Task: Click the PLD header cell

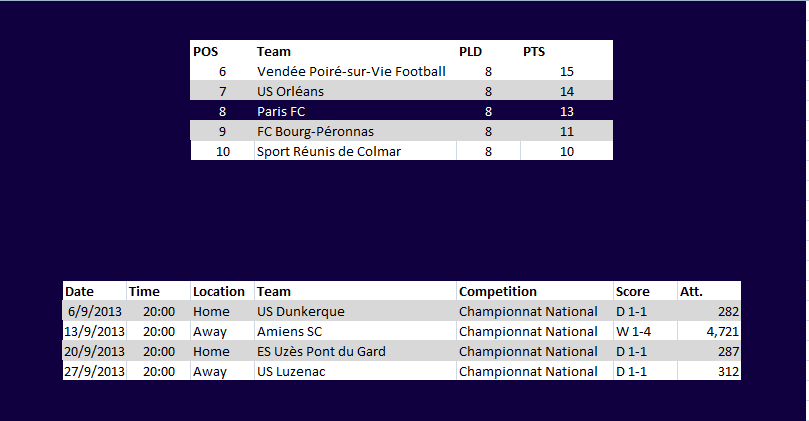Action: coord(489,52)
